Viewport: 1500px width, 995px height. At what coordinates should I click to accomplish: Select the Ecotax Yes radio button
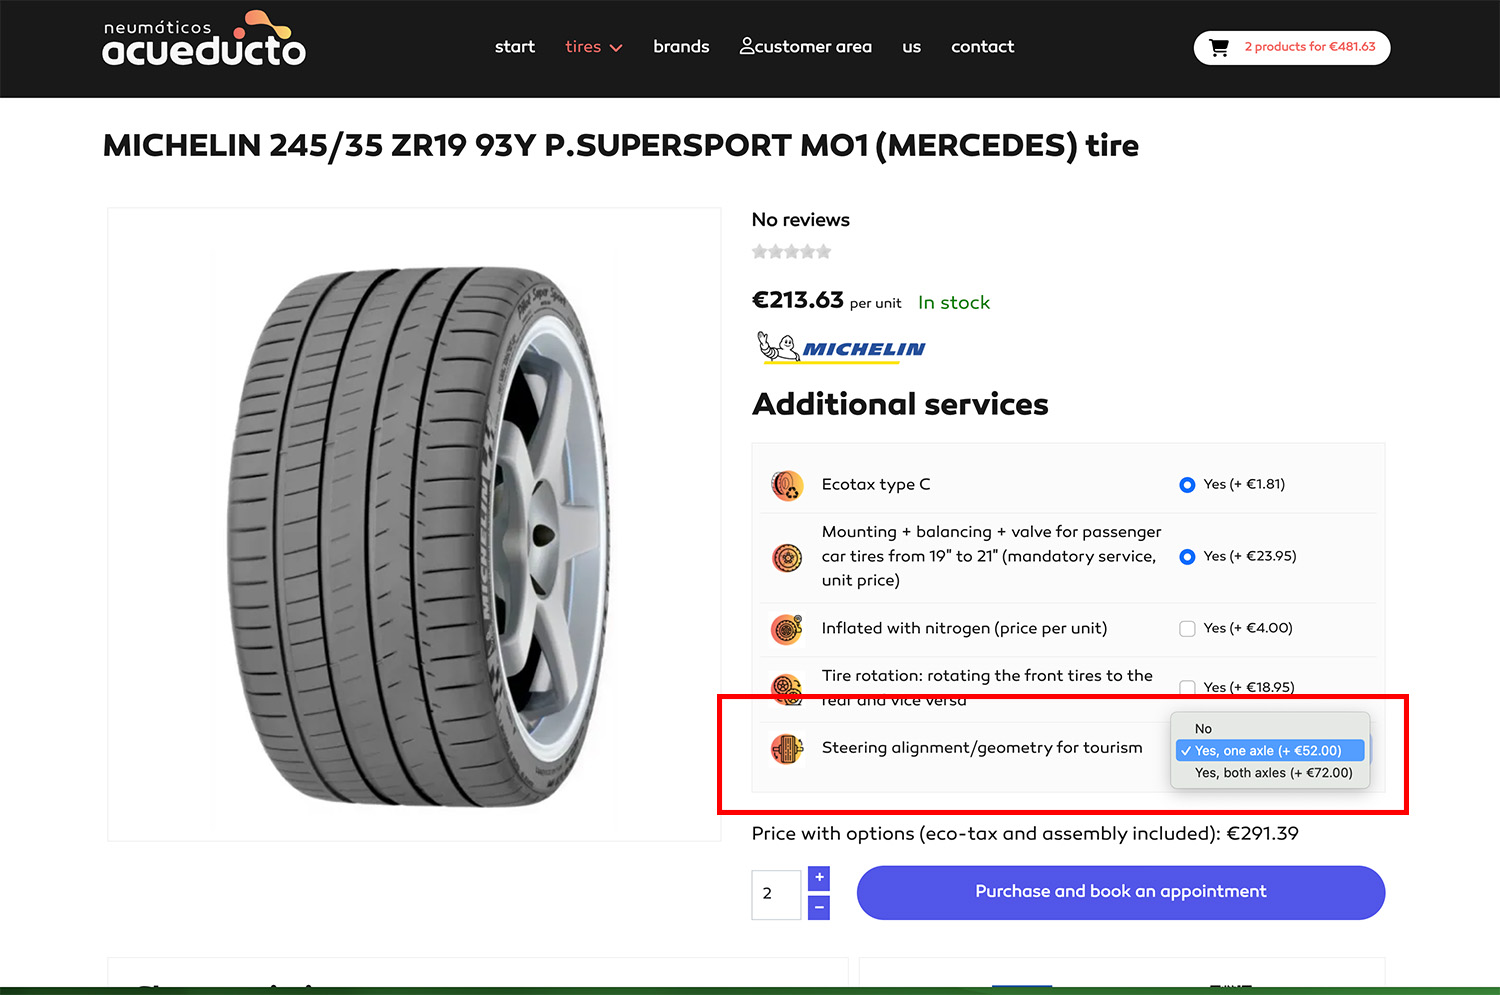1187,485
